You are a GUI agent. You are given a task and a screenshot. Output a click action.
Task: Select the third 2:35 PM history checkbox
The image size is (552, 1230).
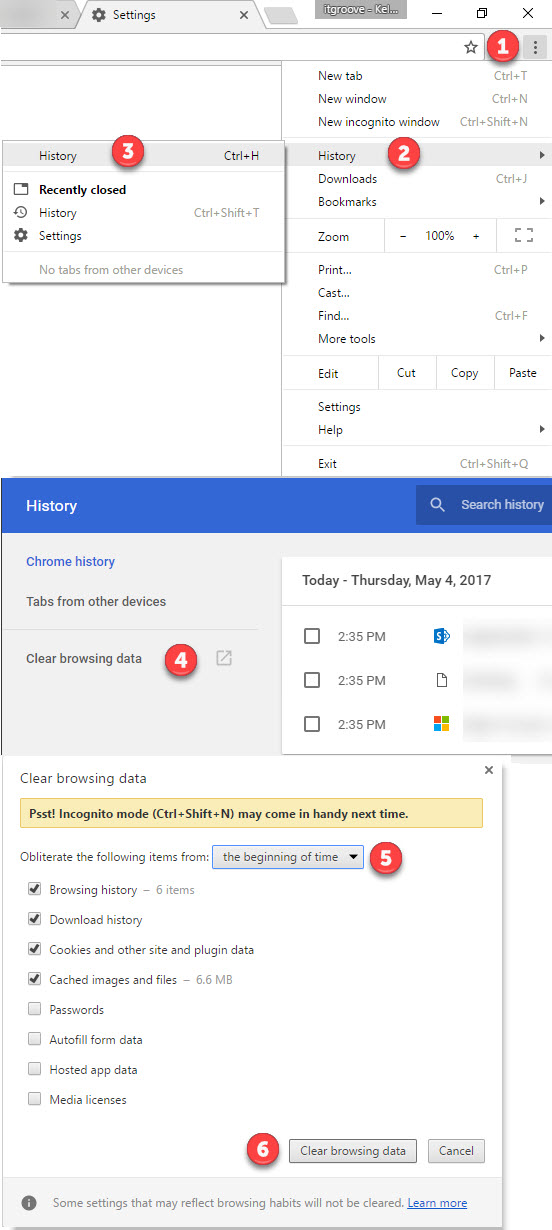pos(312,724)
